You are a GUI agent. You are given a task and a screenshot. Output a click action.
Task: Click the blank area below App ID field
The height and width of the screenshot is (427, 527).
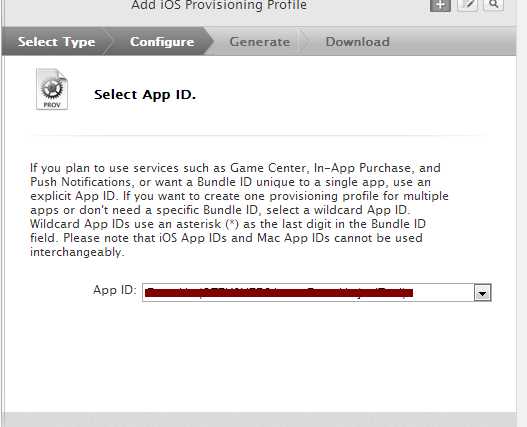pos(259,356)
